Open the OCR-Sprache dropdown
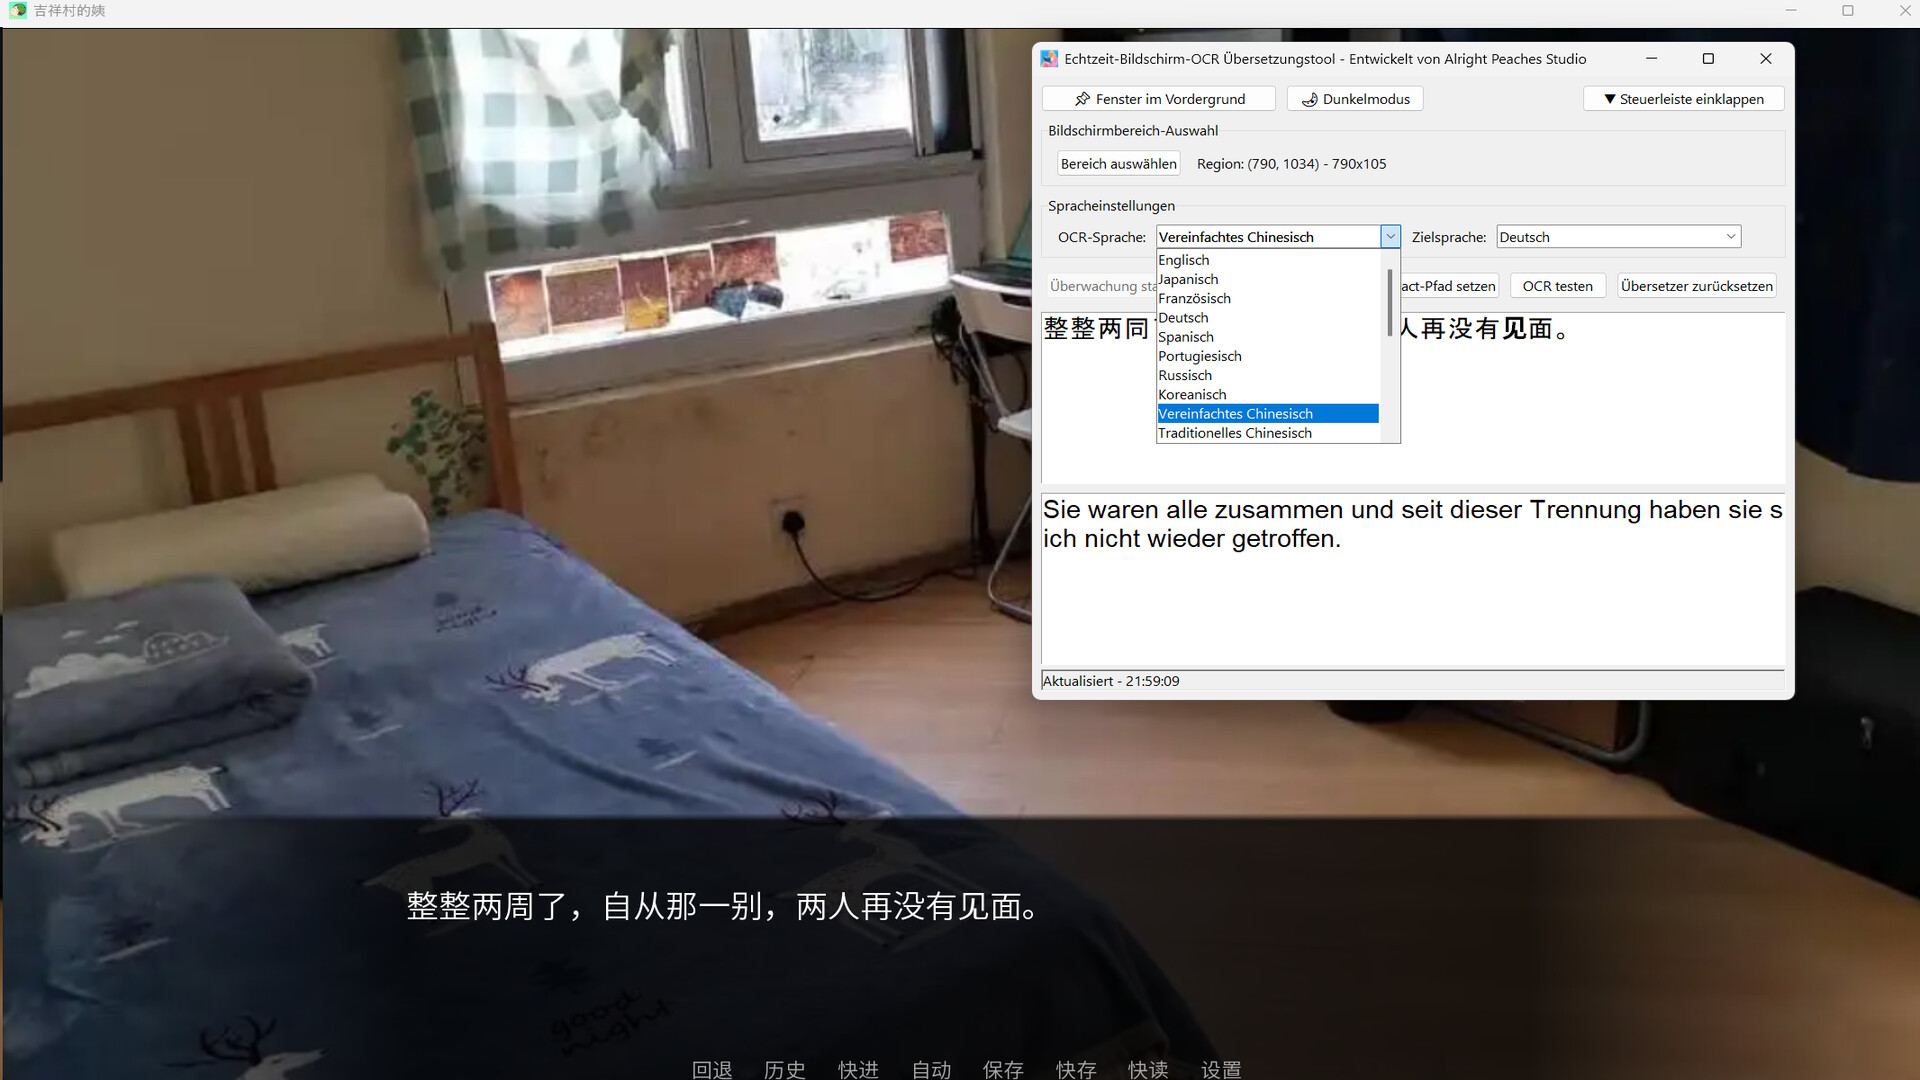This screenshot has width=1920, height=1080. [1390, 236]
